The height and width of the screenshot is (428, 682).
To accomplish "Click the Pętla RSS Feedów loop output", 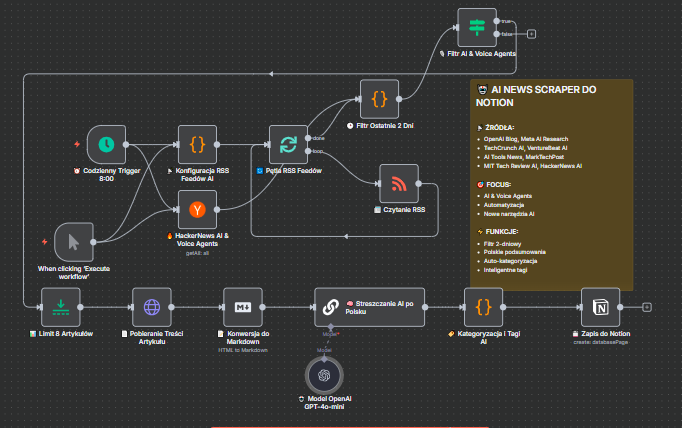I will pos(308,151).
